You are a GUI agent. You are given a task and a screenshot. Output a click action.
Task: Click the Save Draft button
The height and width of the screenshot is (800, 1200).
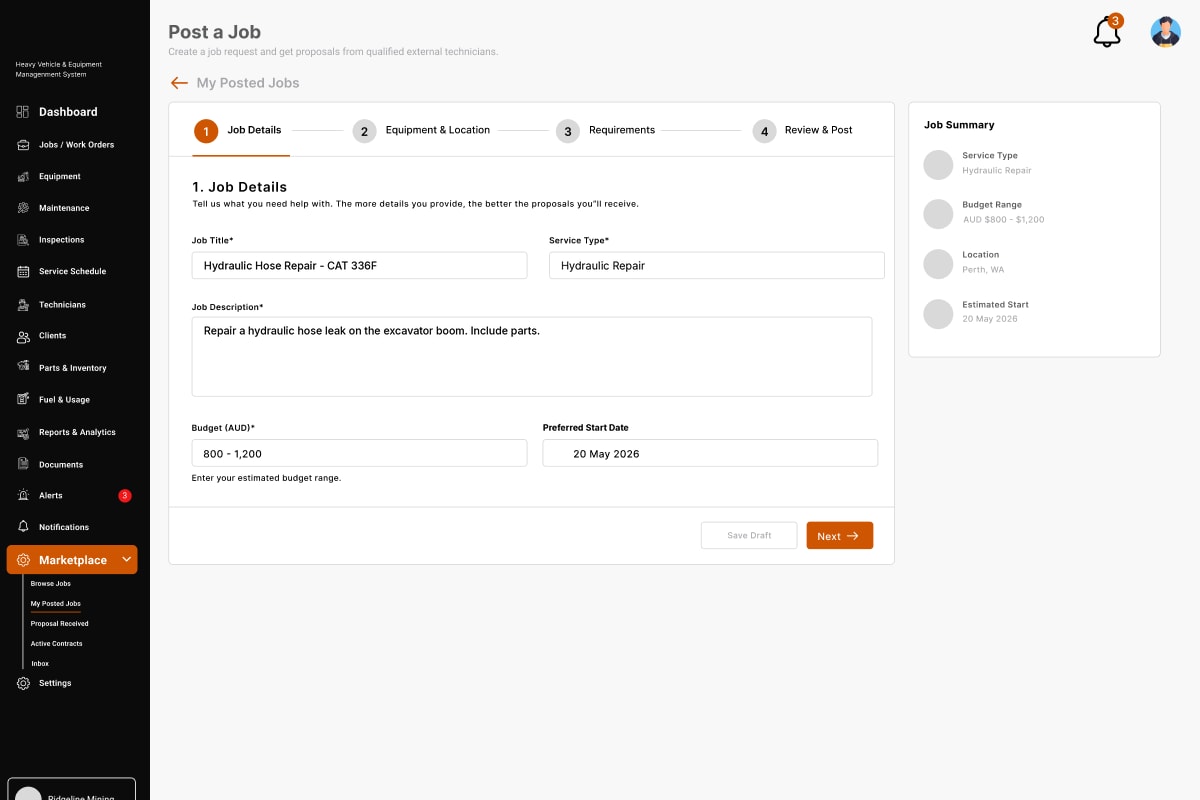pyautogui.click(x=749, y=536)
